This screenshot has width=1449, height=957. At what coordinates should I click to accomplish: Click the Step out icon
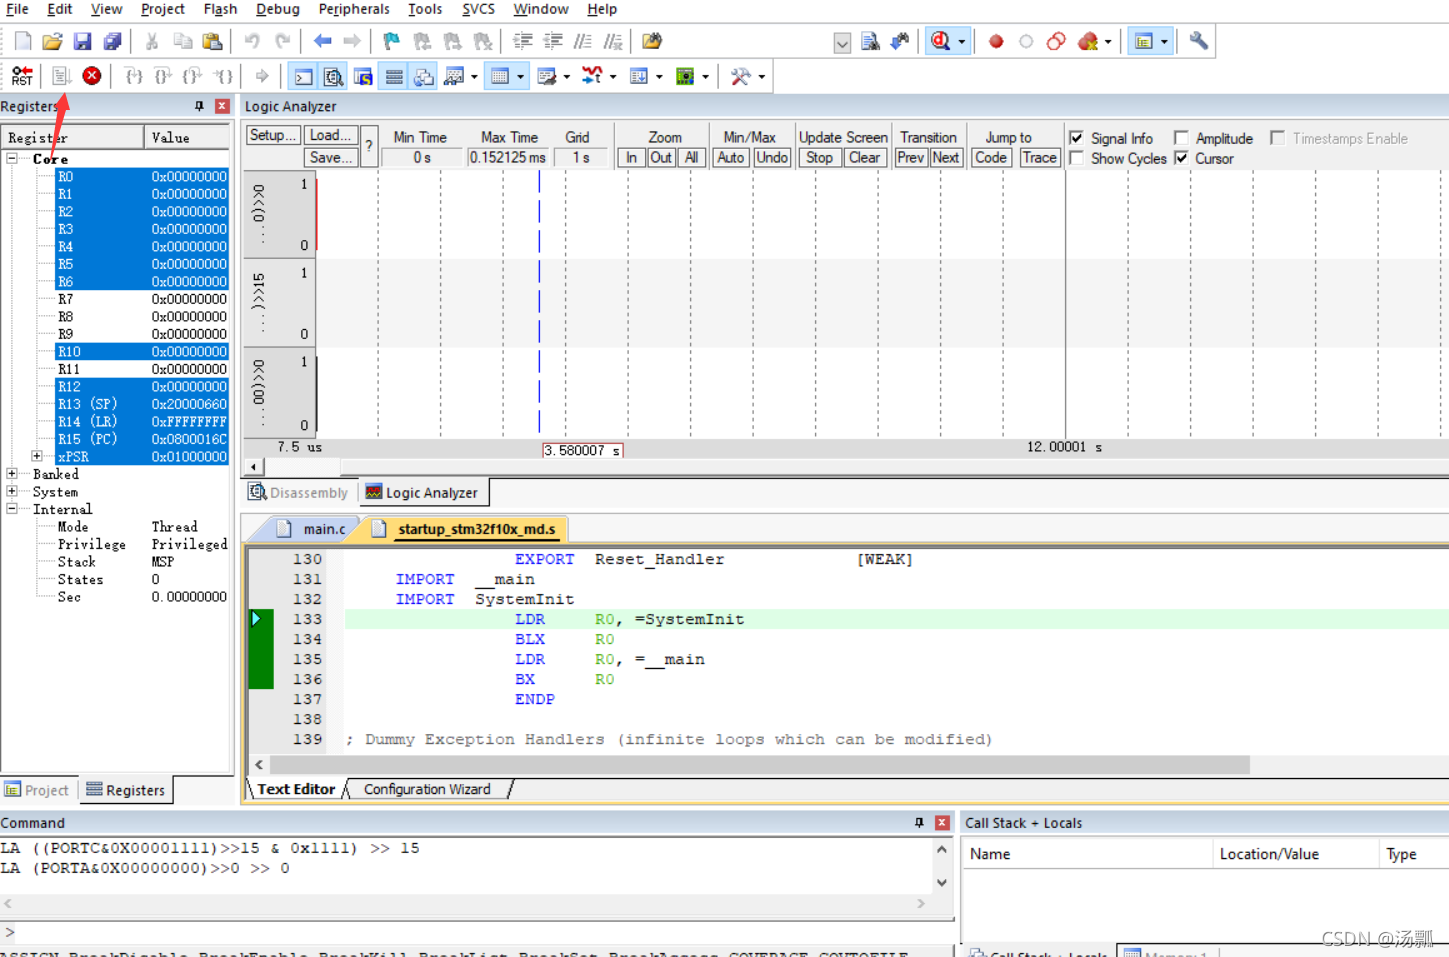193,76
